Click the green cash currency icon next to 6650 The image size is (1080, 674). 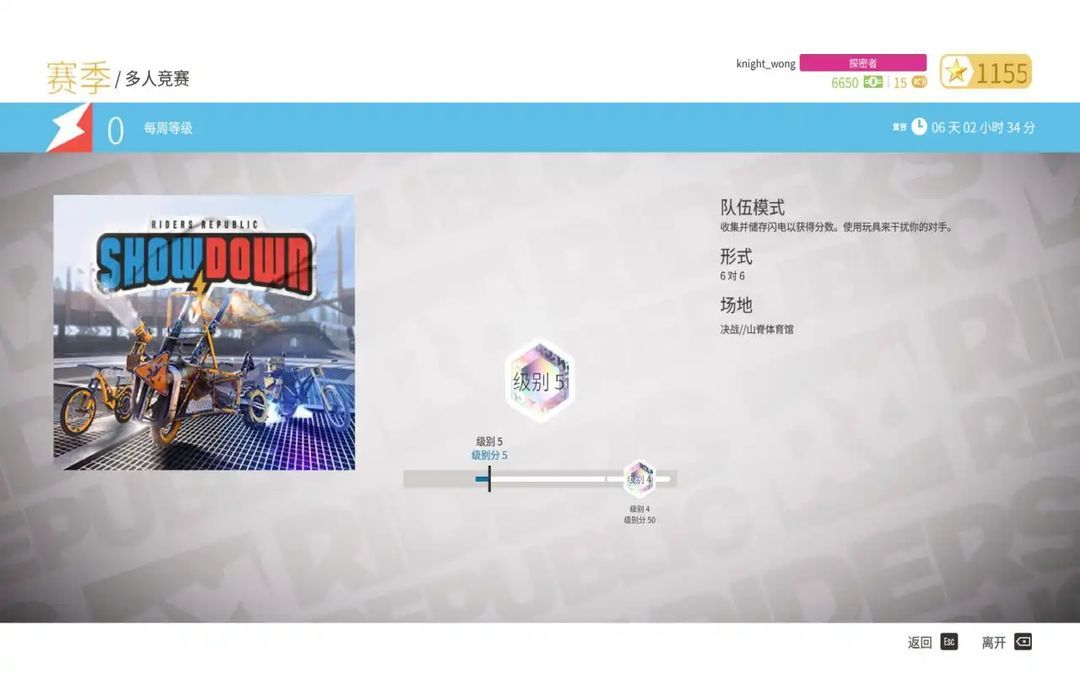click(873, 82)
